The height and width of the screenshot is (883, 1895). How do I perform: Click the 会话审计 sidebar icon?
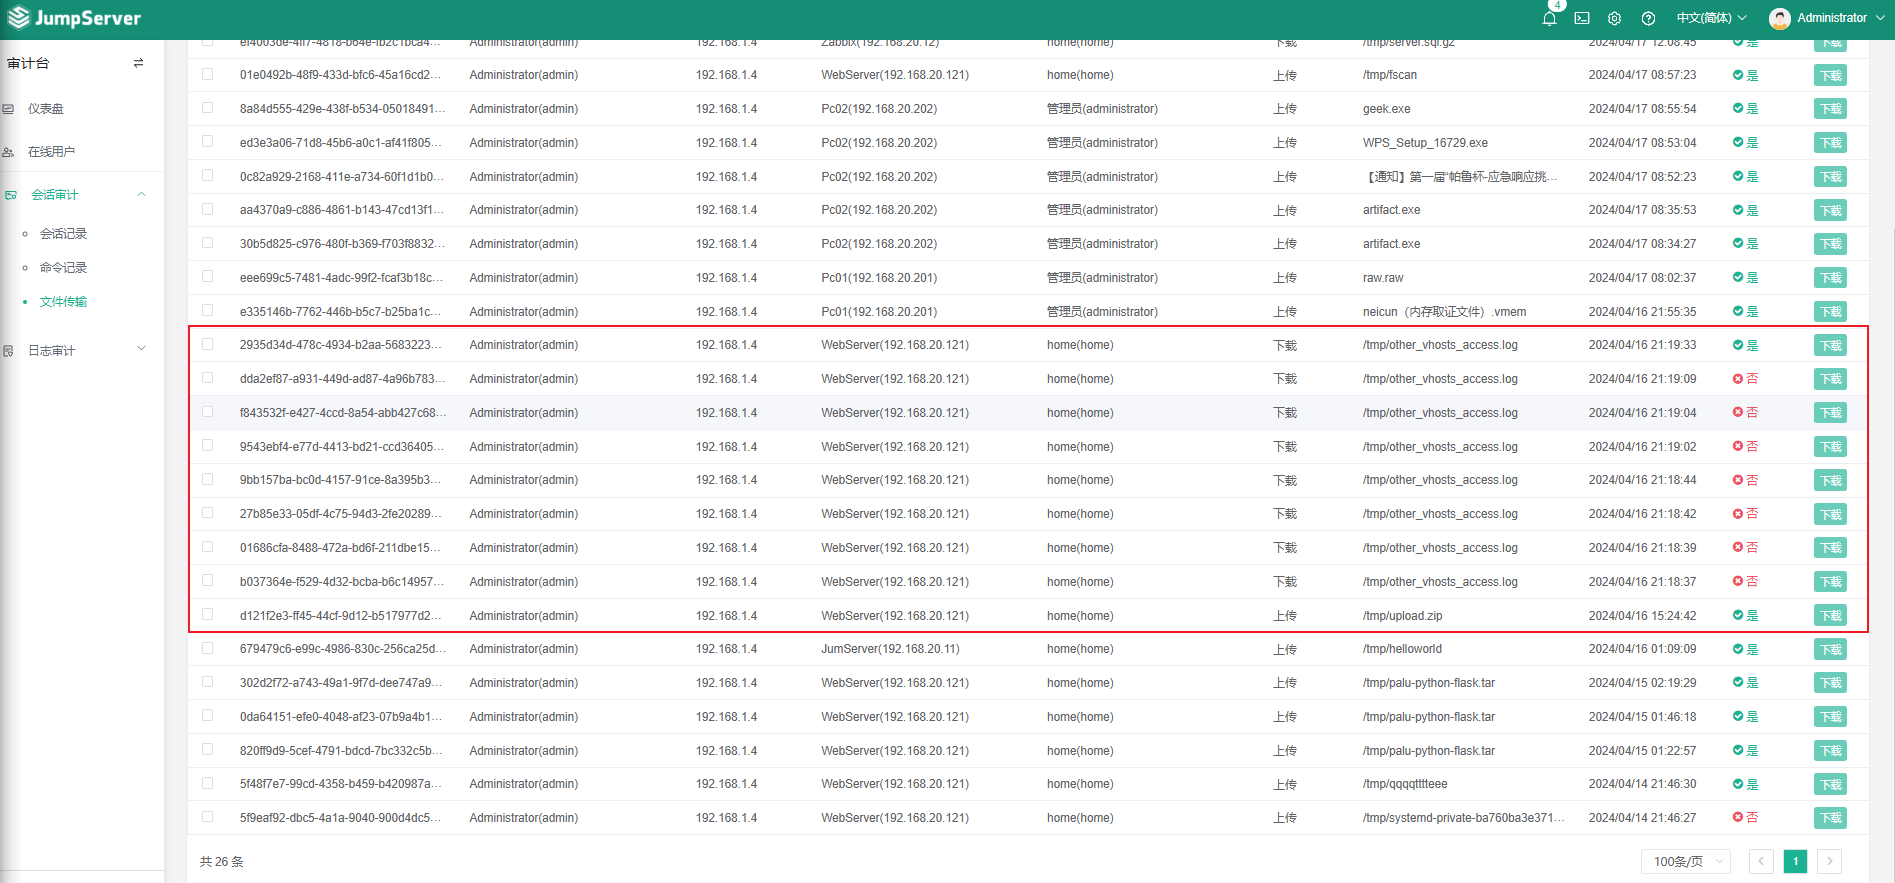pos(10,195)
